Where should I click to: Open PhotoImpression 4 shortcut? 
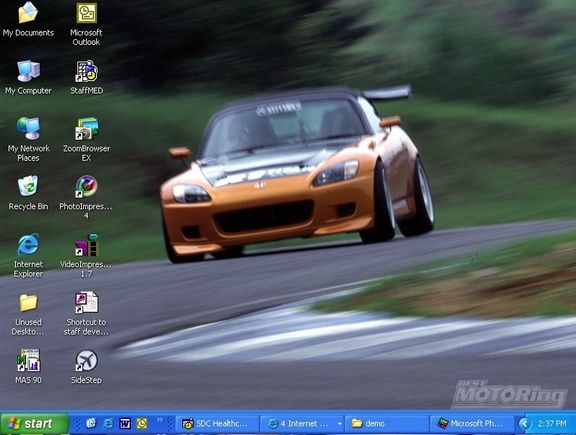(86, 197)
